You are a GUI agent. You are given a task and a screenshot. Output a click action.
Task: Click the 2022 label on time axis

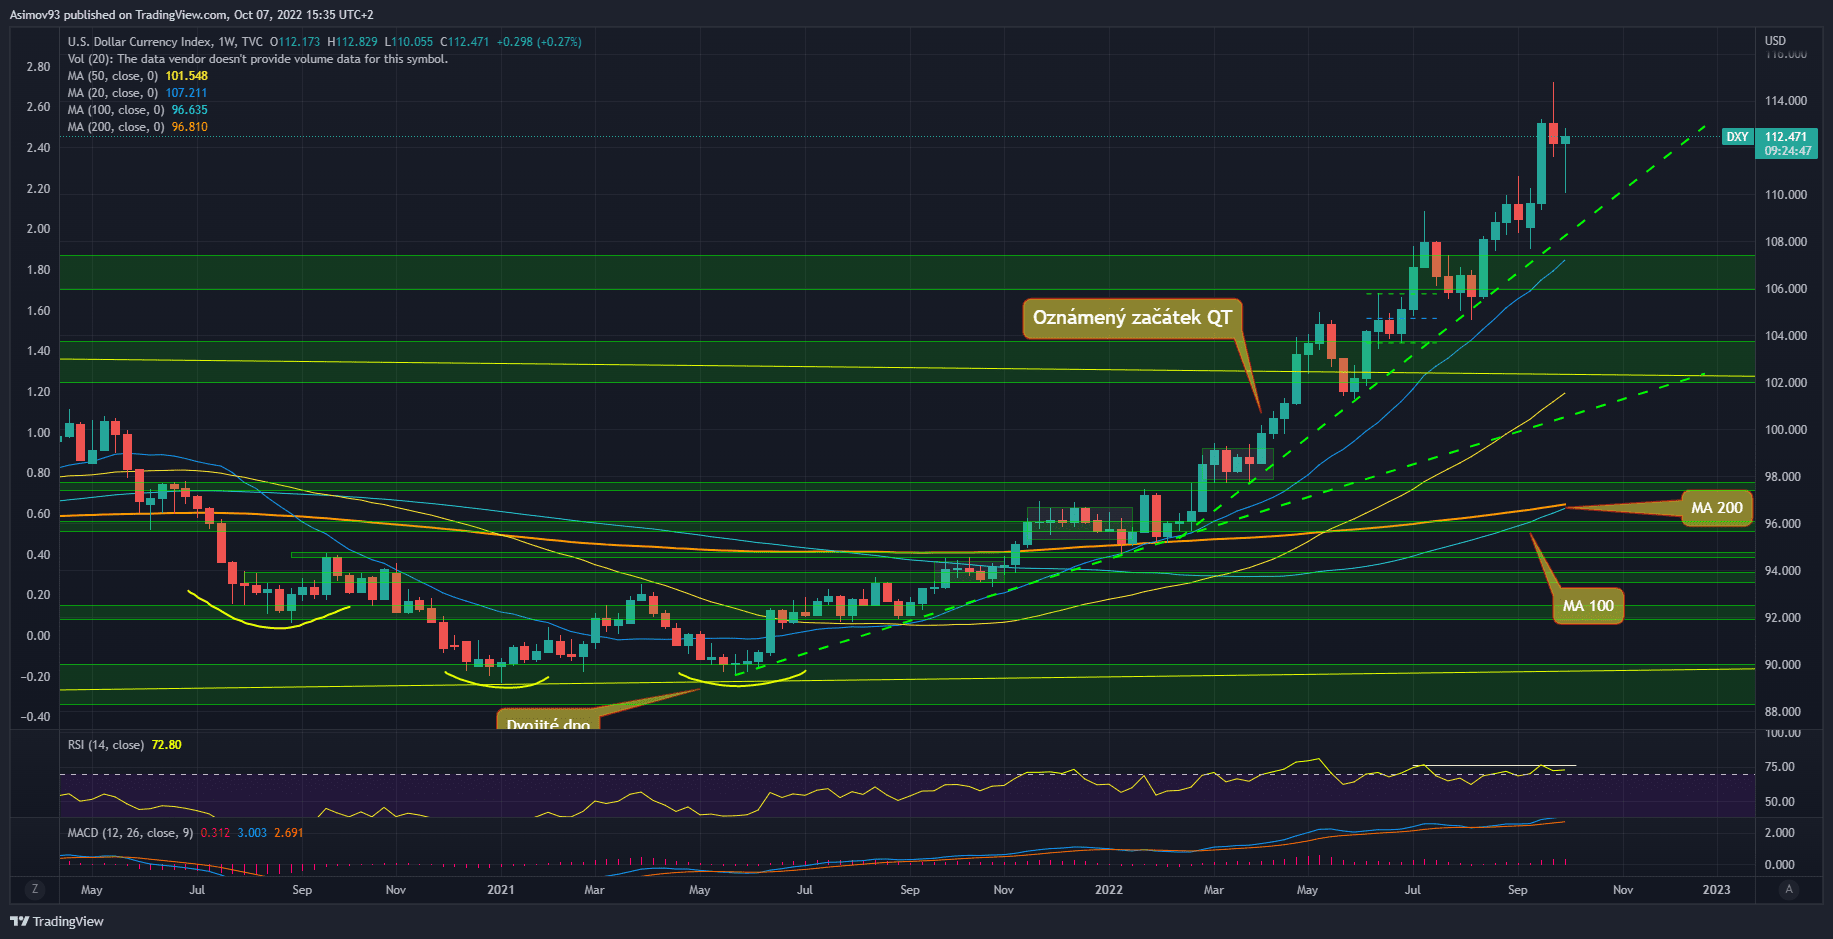(x=1108, y=889)
